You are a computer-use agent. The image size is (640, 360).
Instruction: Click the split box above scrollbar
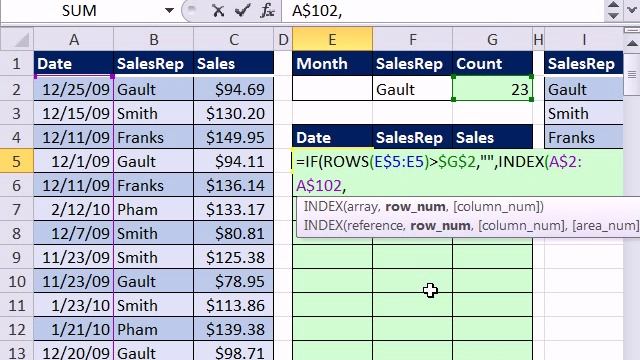(632, 30)
